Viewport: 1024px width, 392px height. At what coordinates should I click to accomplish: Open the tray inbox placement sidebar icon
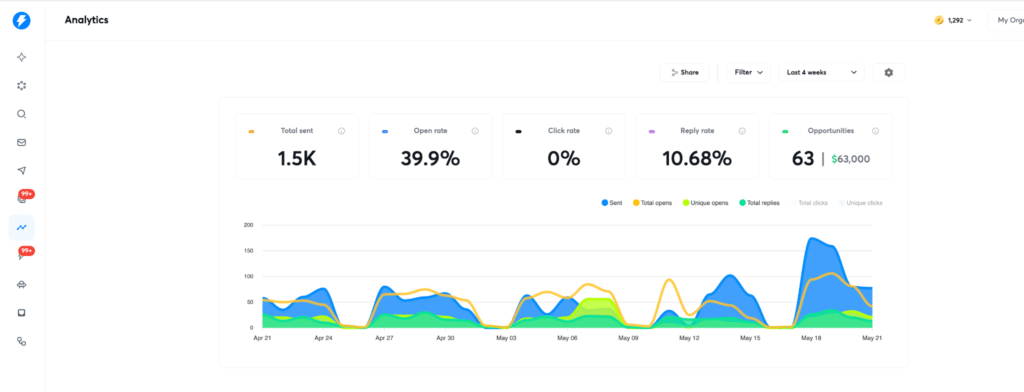(22, 313)
